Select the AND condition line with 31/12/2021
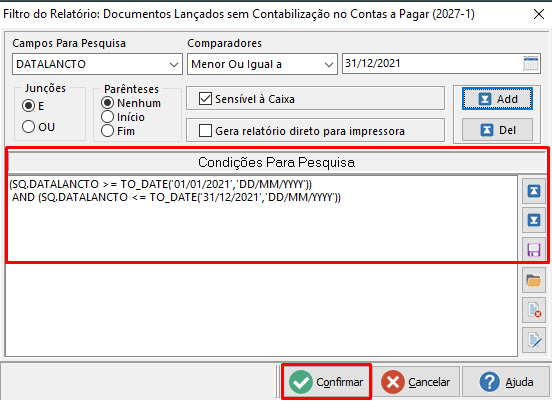The height and width of the screenshot is (401, 552). (176, 197)
